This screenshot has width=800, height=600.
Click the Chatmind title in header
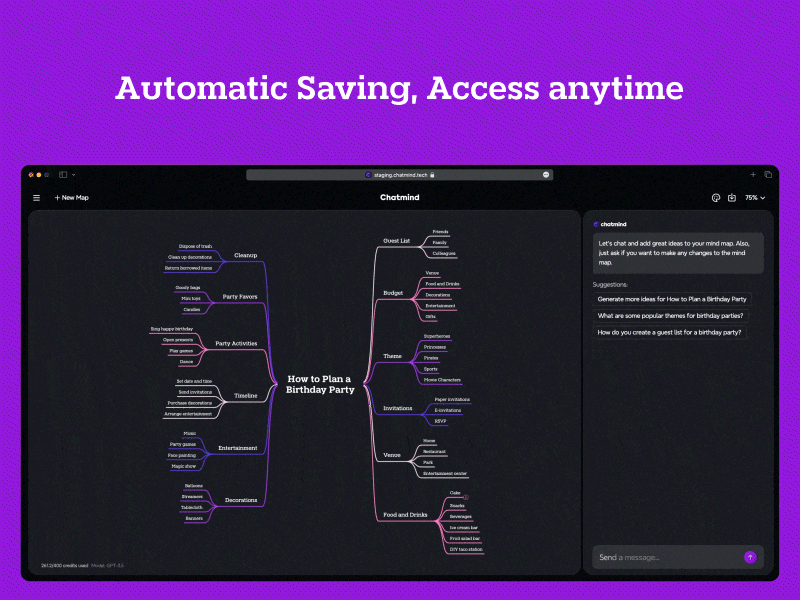coord(399,197)
